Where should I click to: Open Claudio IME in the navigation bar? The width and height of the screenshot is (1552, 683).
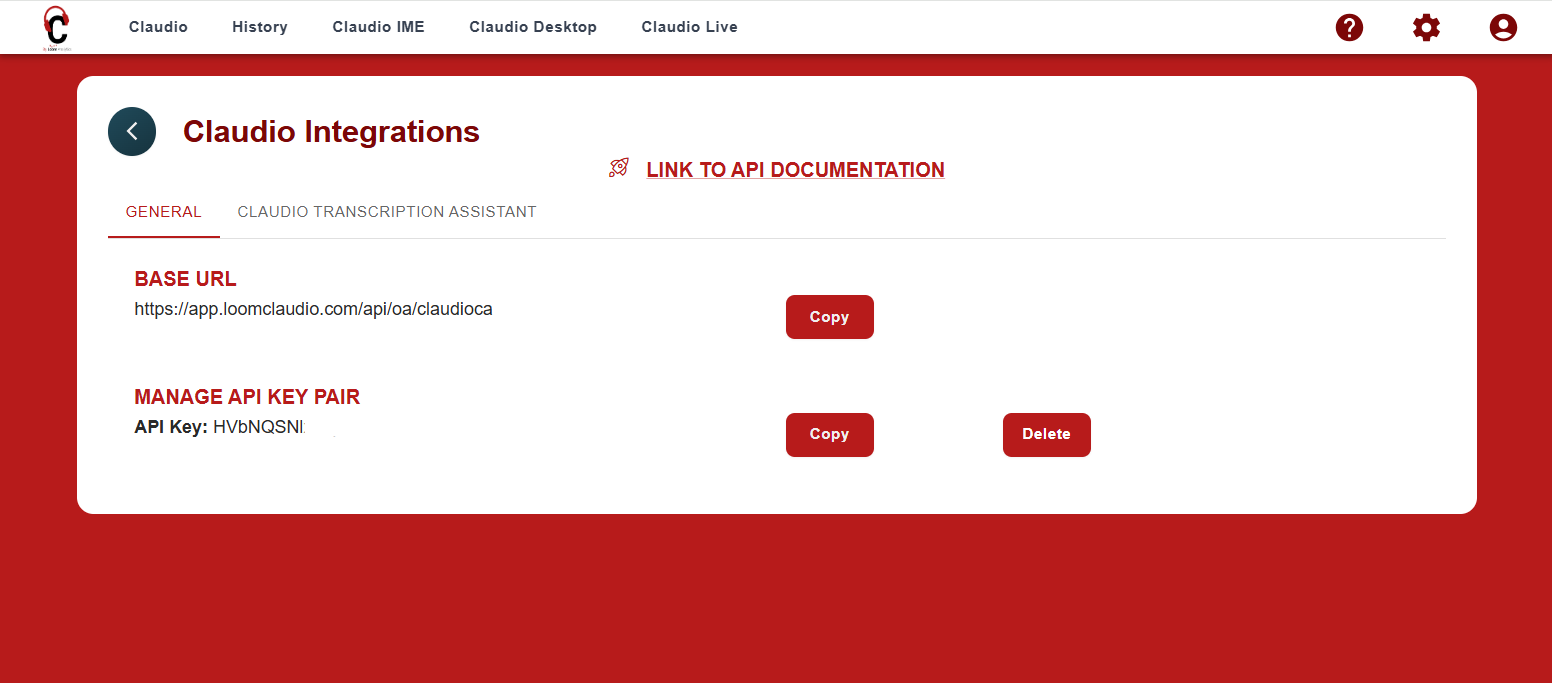point(378,27)
